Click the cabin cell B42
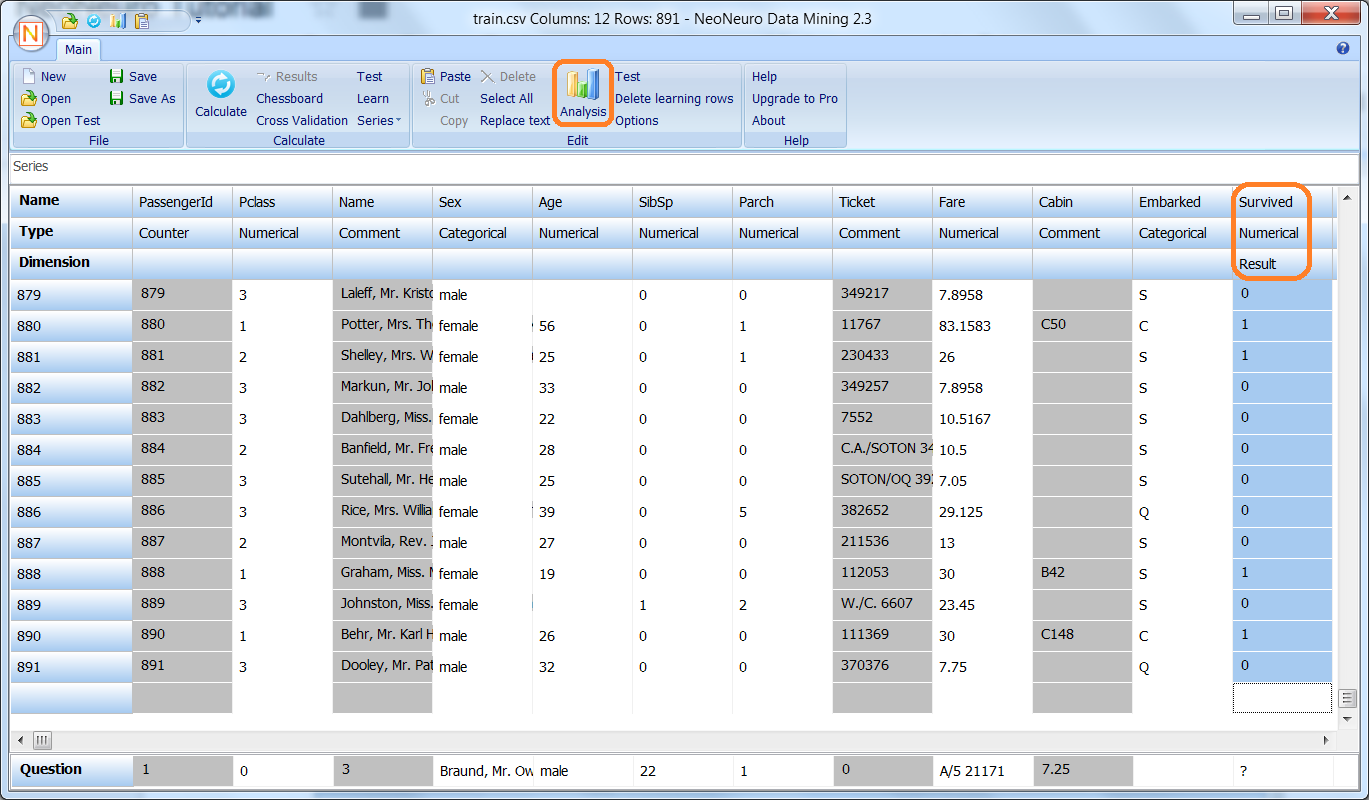The height and width of the screenshot is (800, 1369). (x=1082, y=574)
